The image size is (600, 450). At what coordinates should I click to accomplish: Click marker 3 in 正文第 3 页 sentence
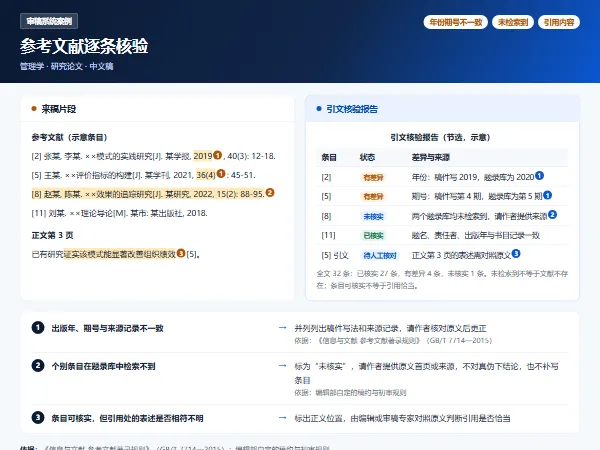point(181,253)
